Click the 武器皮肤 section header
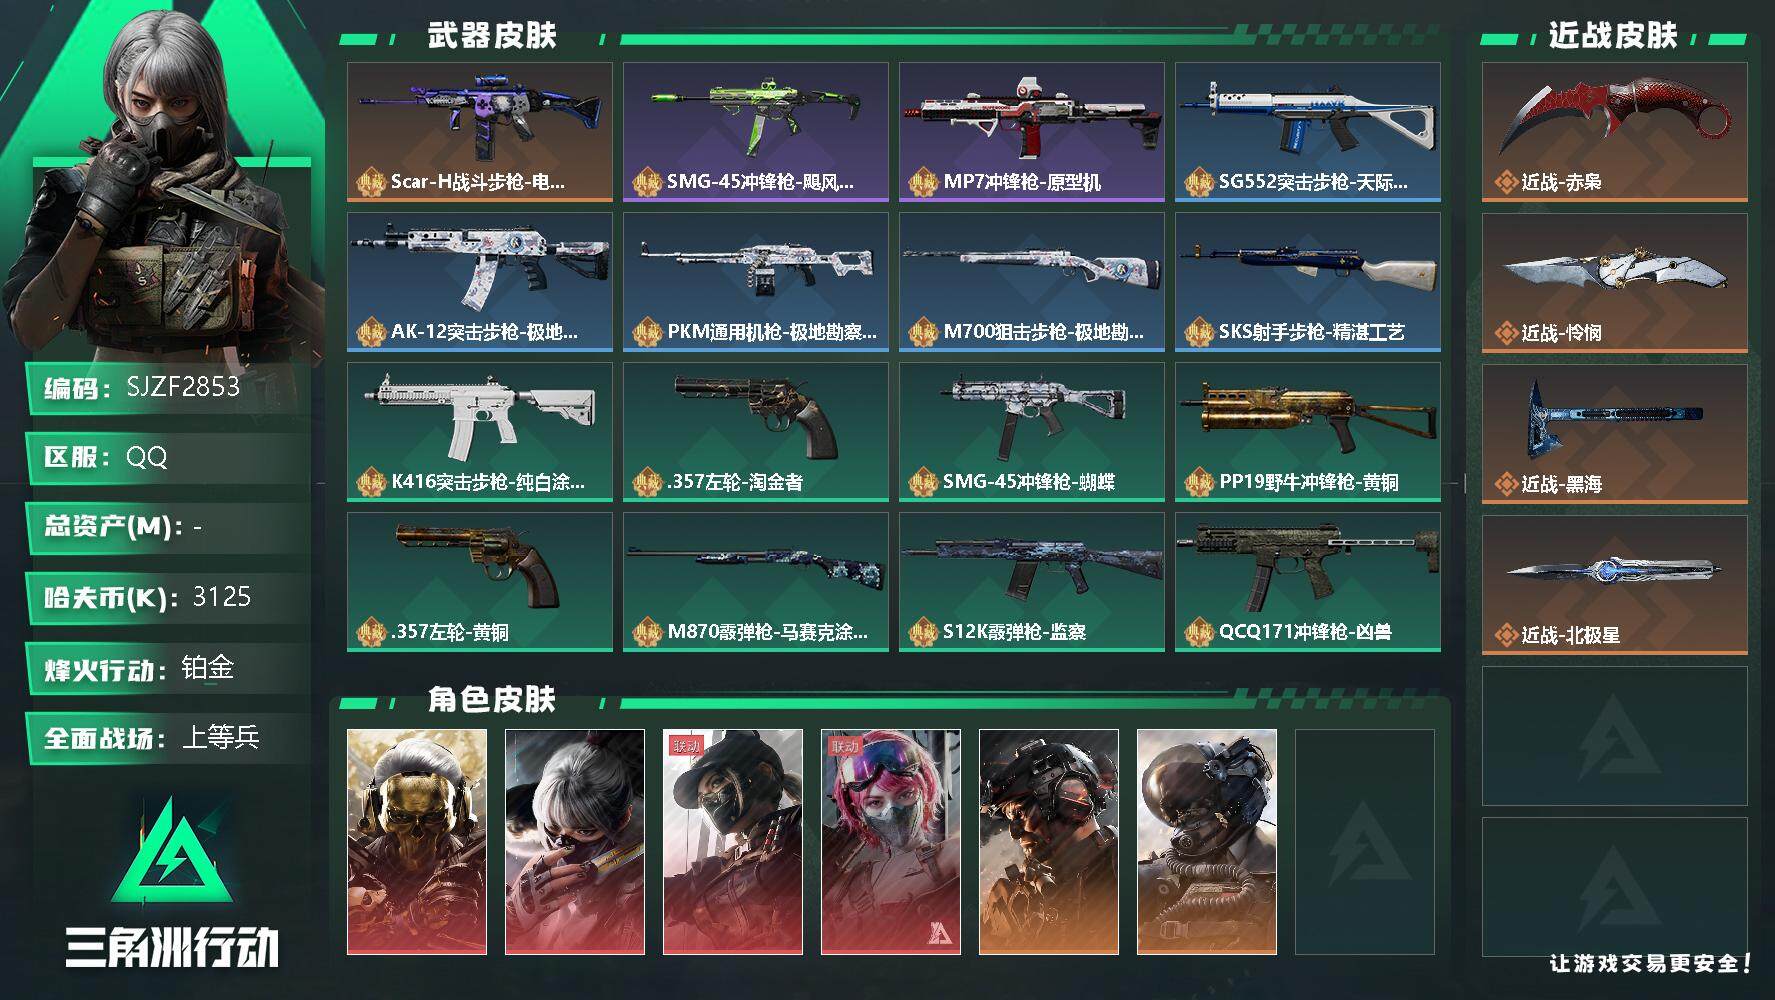 [x=492, y=36]
